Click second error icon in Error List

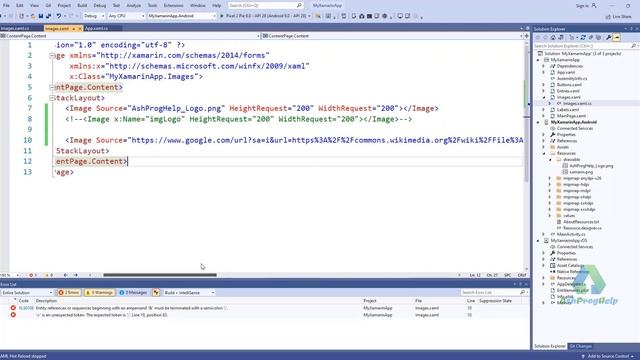(13, 315)
